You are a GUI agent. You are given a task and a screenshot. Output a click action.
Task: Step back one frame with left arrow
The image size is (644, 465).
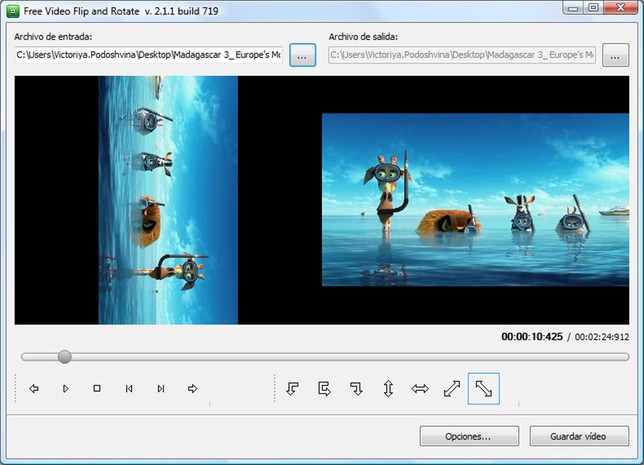click(34, 388)
